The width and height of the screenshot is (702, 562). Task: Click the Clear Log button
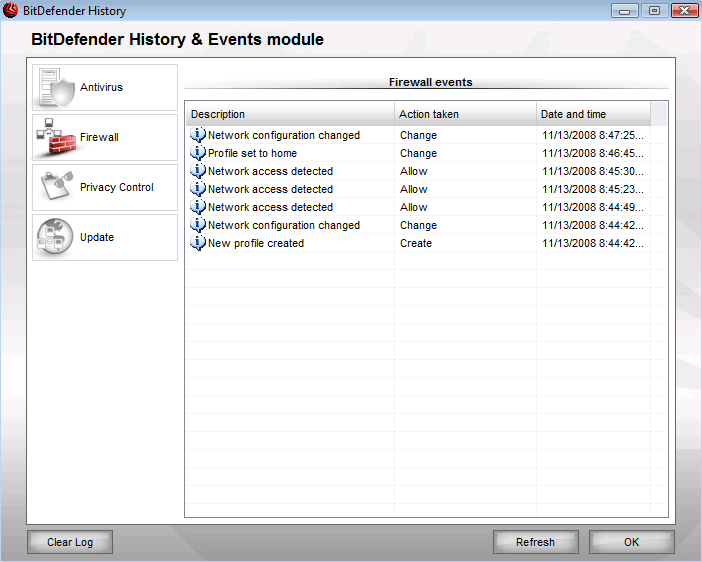70,542
